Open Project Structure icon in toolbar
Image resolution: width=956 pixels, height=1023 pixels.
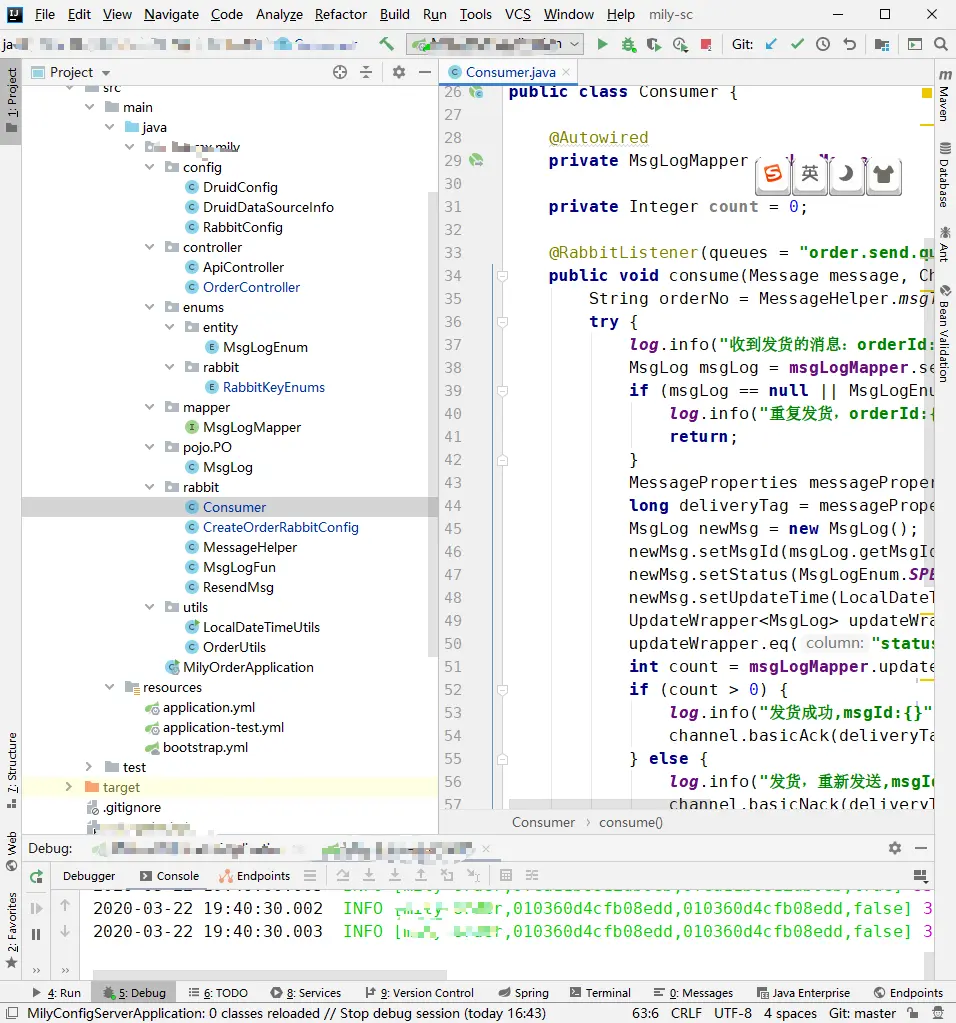[x=882, y=44]
